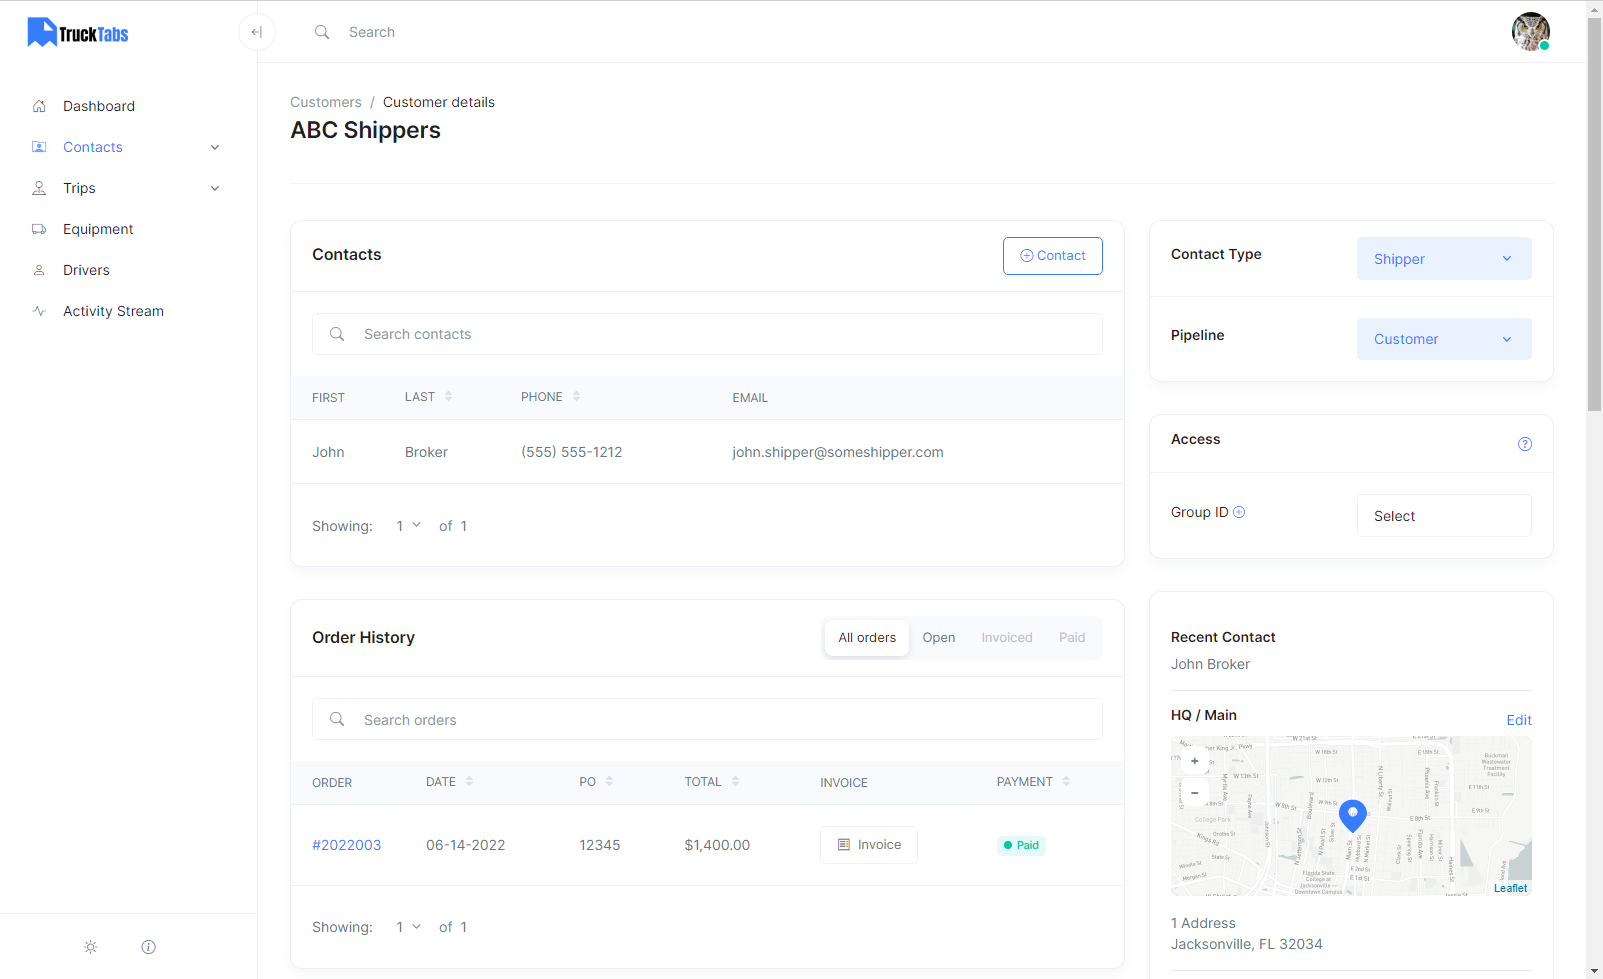Open the user avatar menu
1603x979 pixels.
coord(1530,32)
